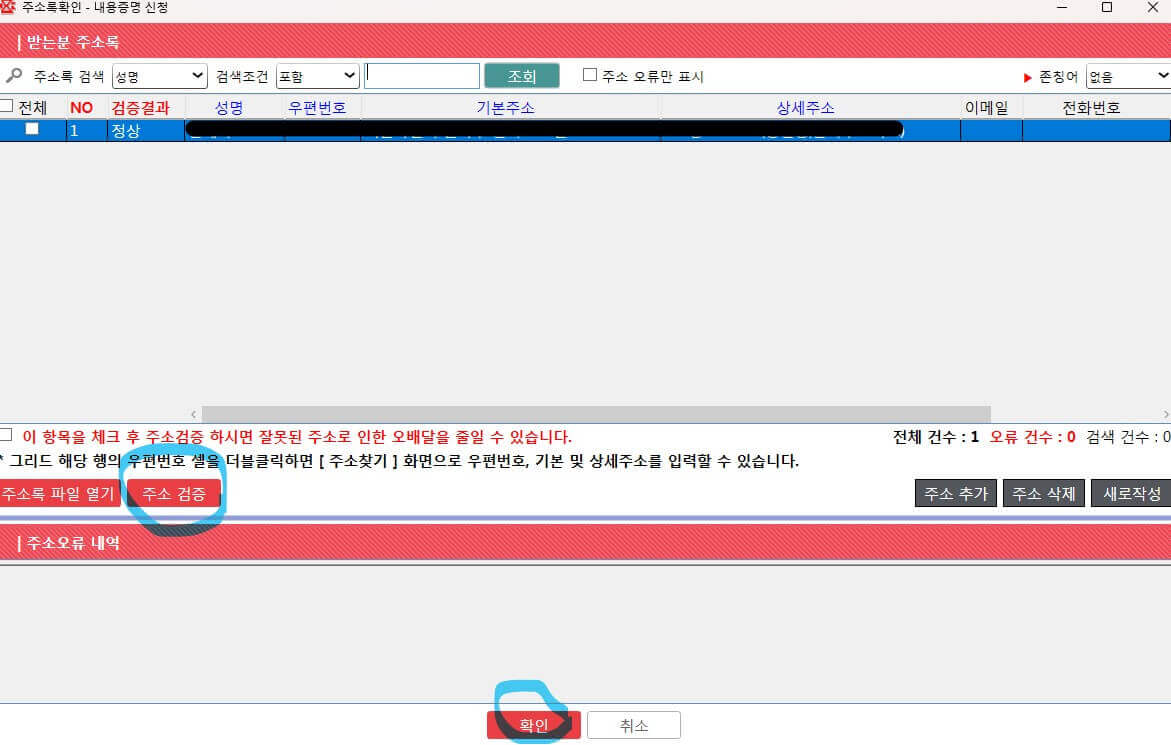Screen dimensions: 1171x745
Task: Toggle the 전체 select-all checkbox
Action: point(7,106)
